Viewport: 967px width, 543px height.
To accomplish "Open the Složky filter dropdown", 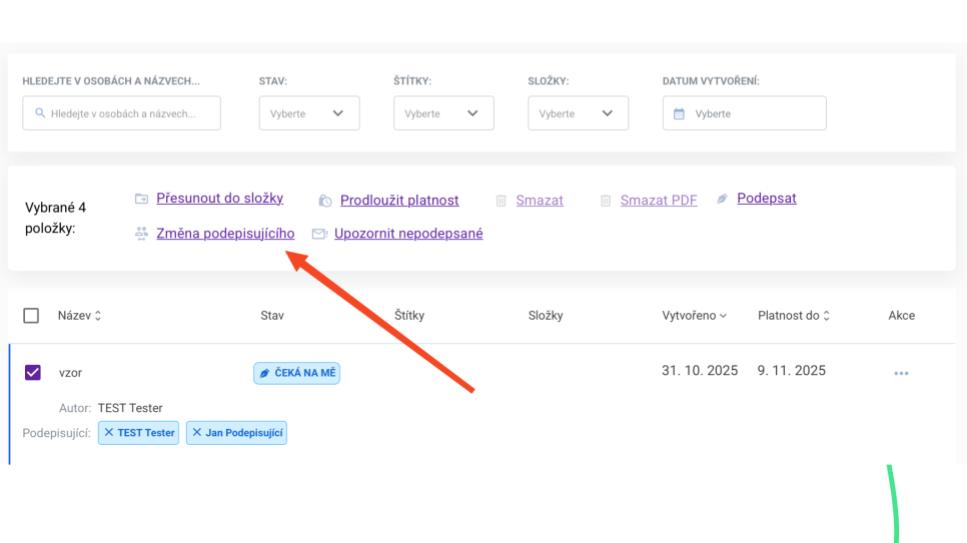I will point(577,113).
